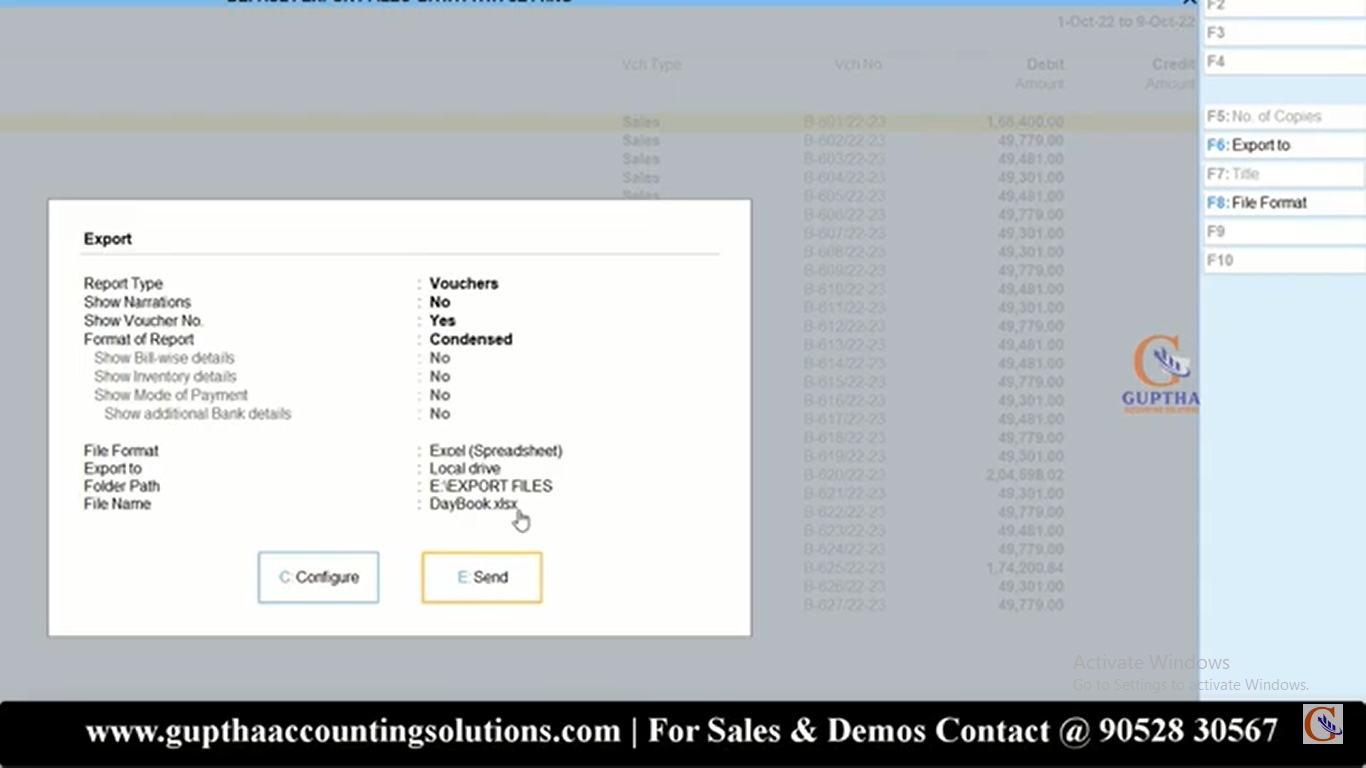1366x768 pixels.
Task: Select voucher B-604/22-23 in background Day Book
Action: coord(844,178)
